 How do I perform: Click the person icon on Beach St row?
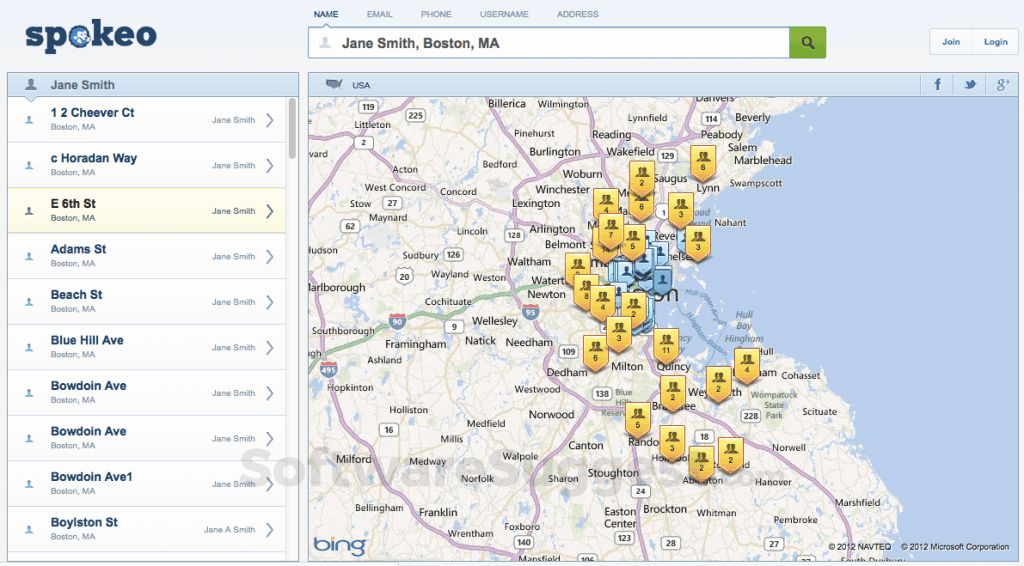click(x=29, y=302)
